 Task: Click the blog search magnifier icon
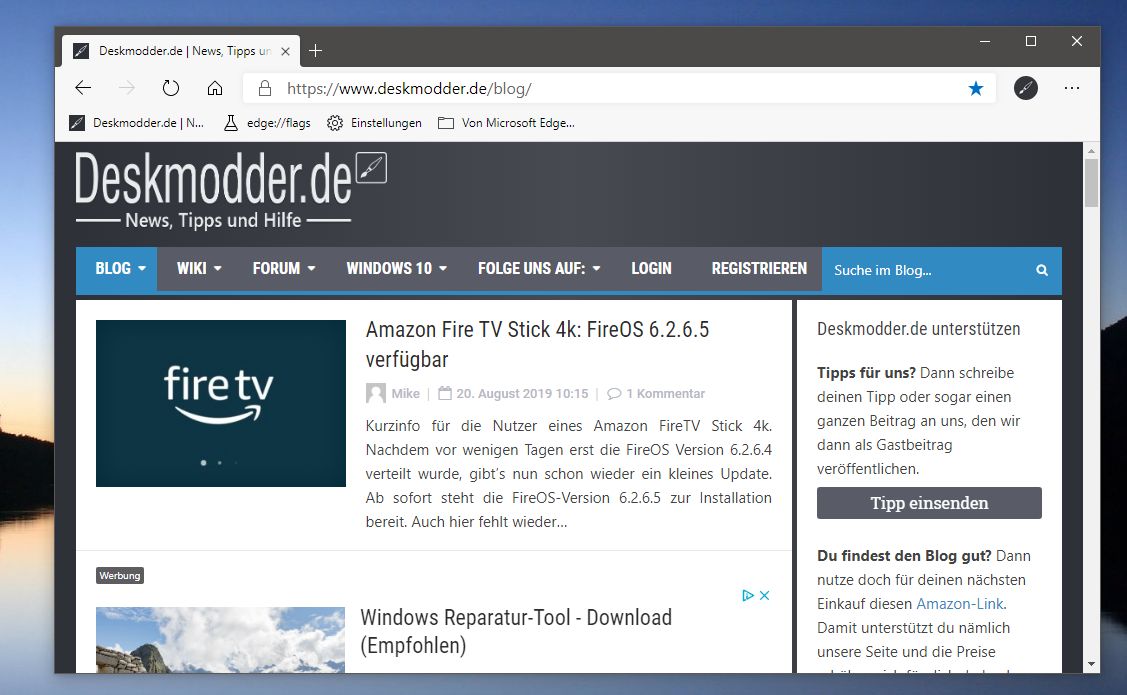(1041, 270)
